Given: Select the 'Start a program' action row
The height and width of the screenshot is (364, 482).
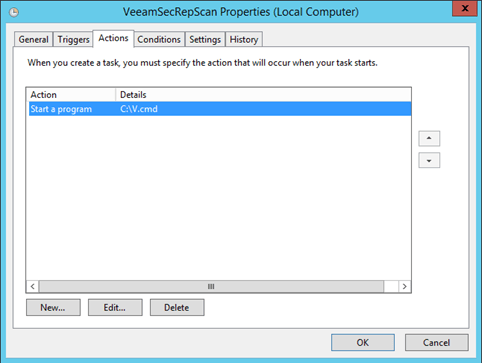Looking at the screenshot, I should [220, 109].
